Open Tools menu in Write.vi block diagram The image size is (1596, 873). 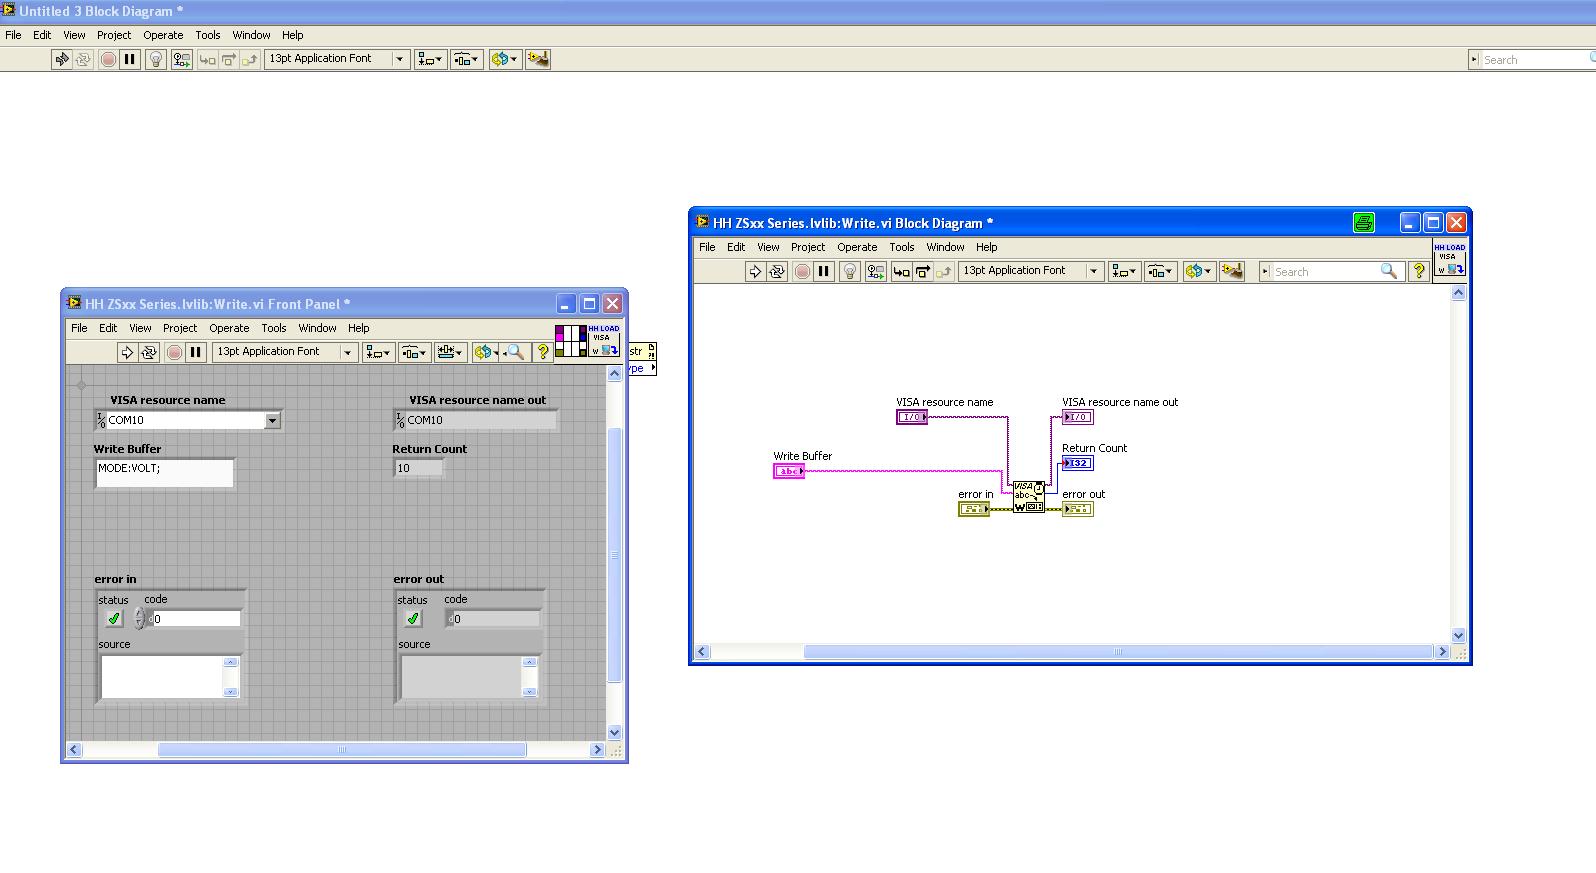(901, 247)
